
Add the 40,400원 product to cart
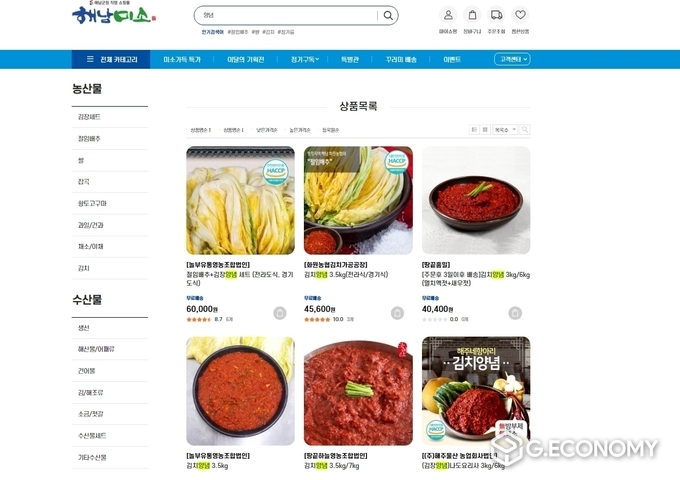pyautogui.click(x=515, y=313)
